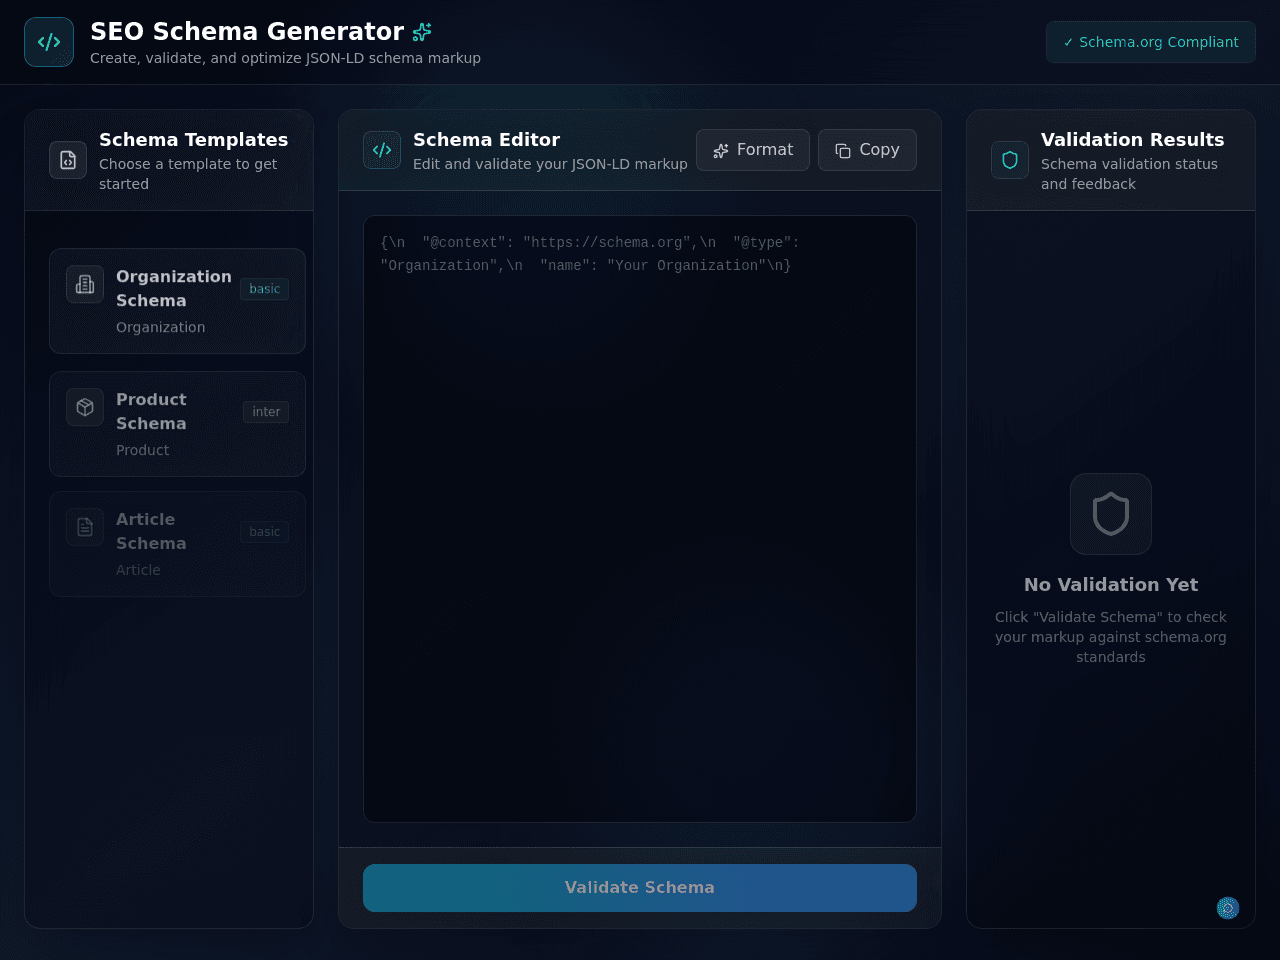The image size is (1280, 960).
Task: Click the 'Schema Templates' panel heading
Action: pos(193,140)
